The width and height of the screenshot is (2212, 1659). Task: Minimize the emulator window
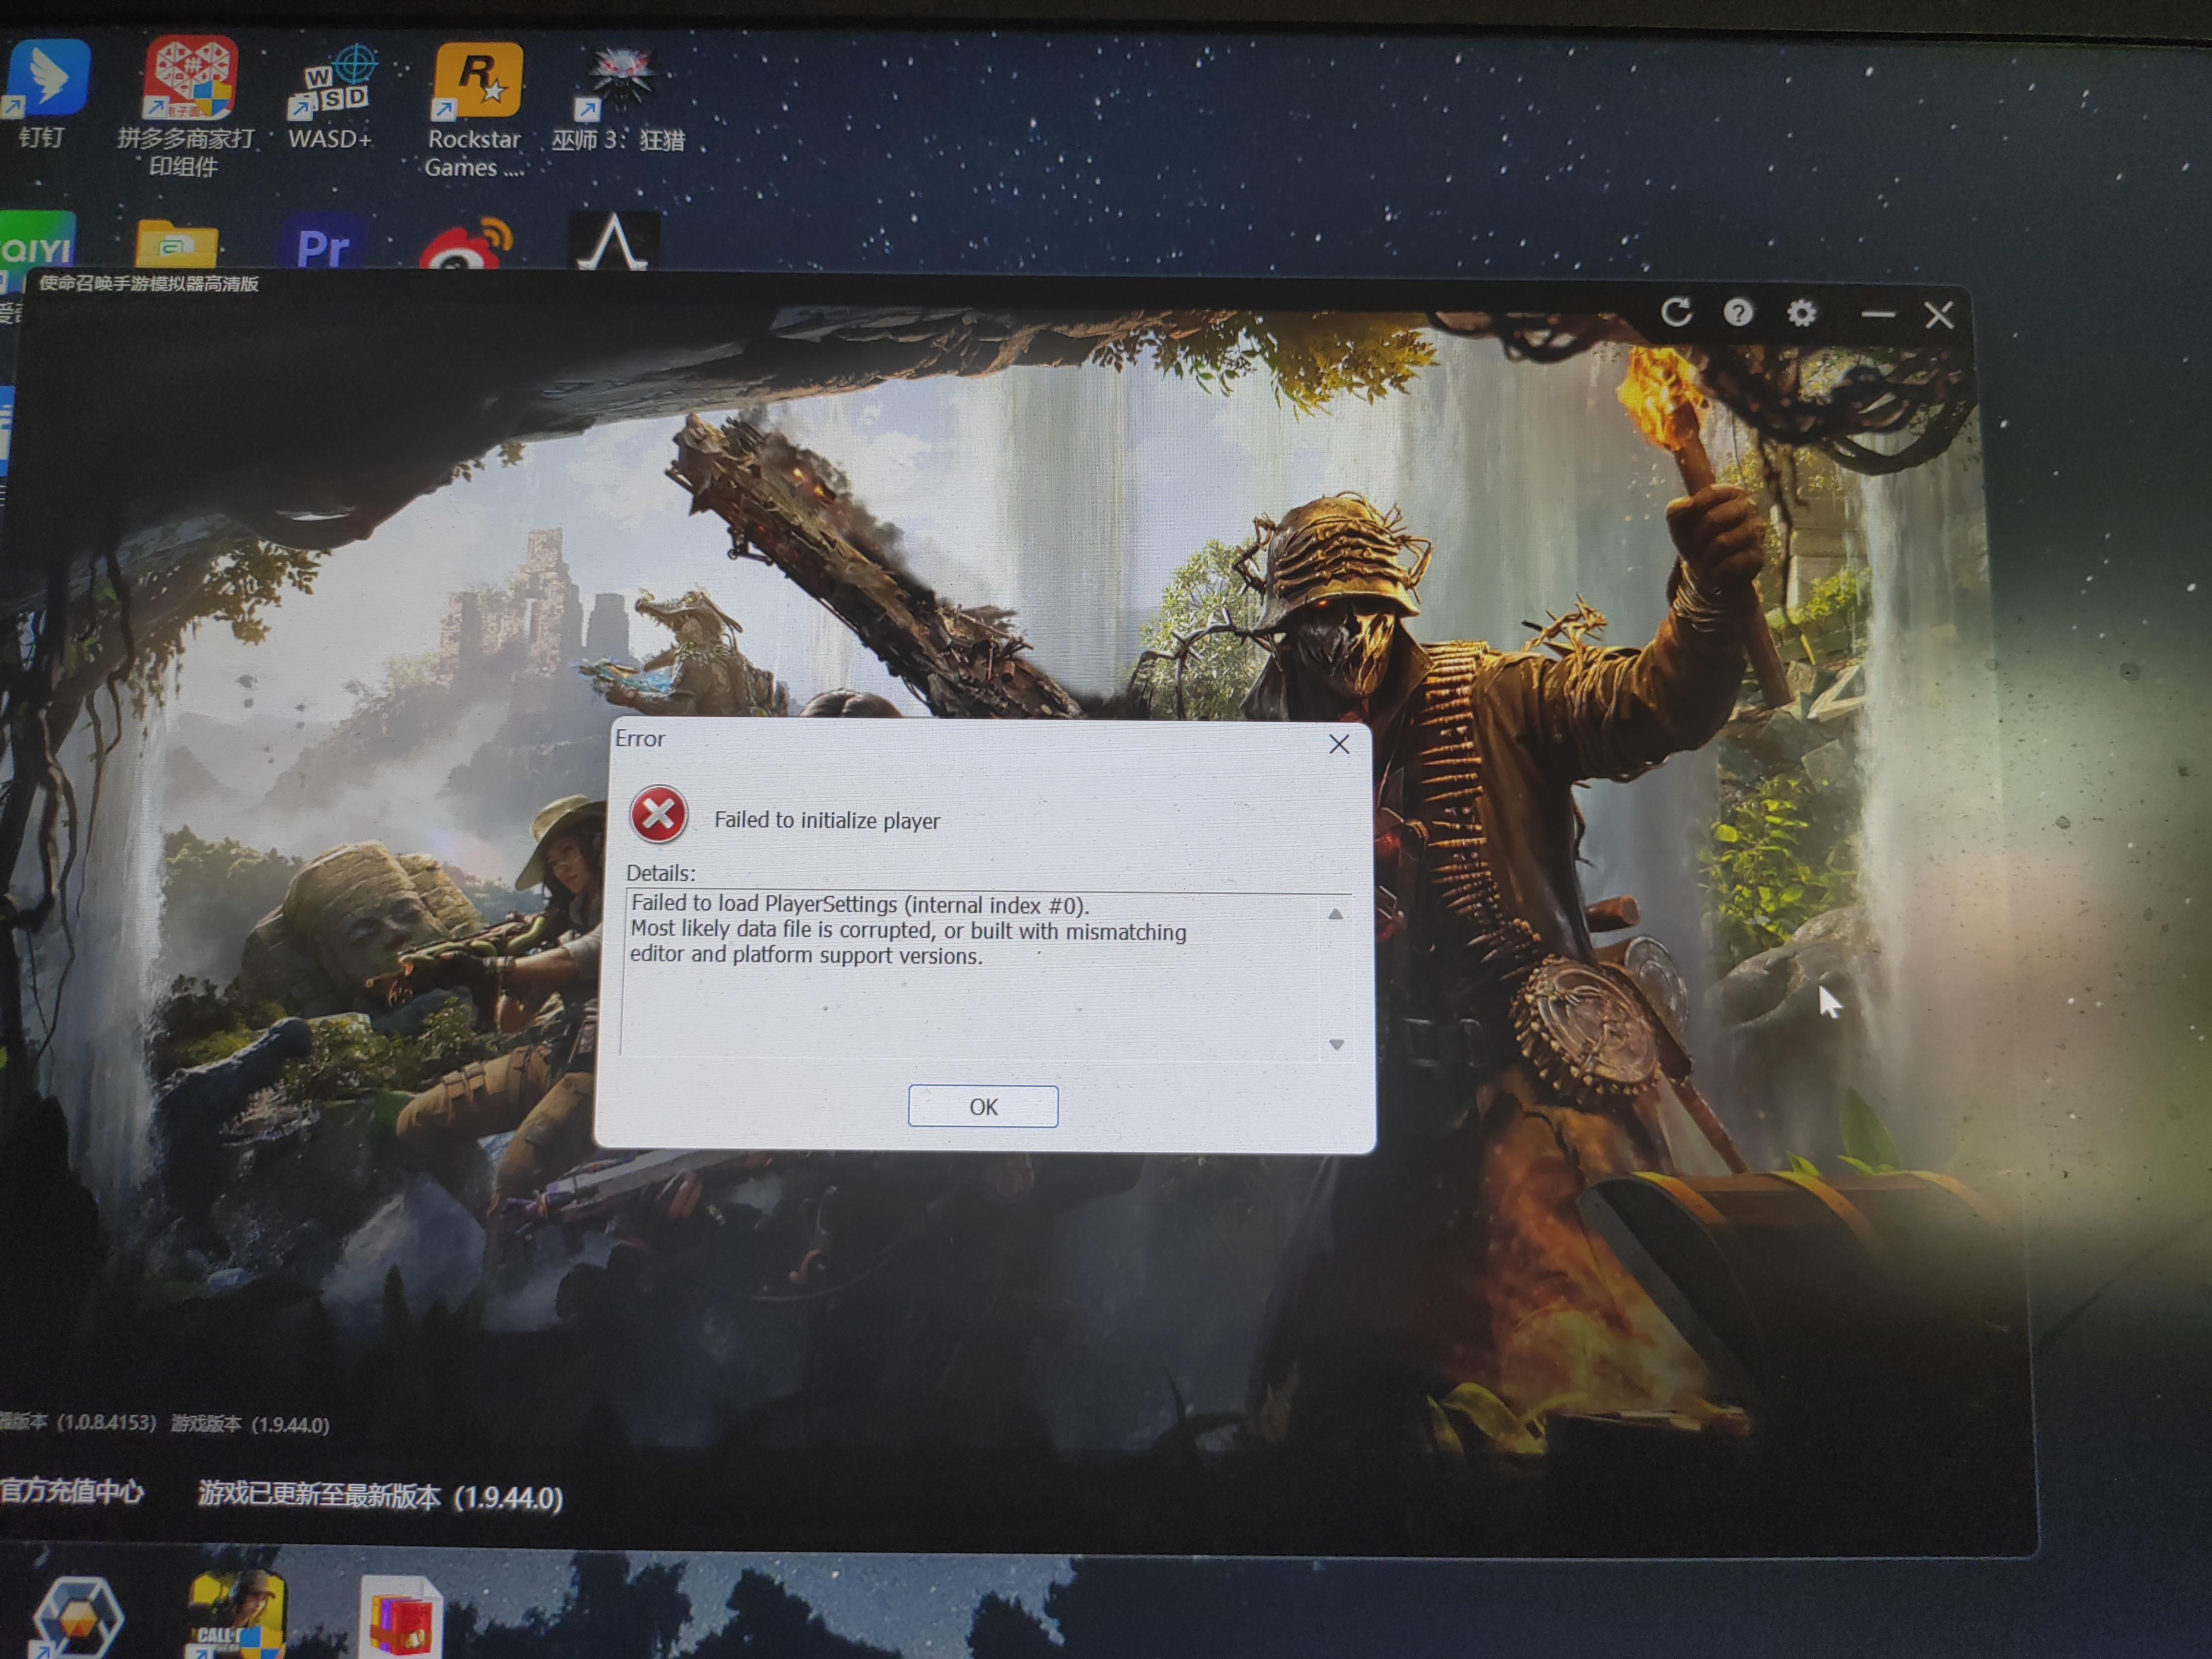tap(1877, 315)
